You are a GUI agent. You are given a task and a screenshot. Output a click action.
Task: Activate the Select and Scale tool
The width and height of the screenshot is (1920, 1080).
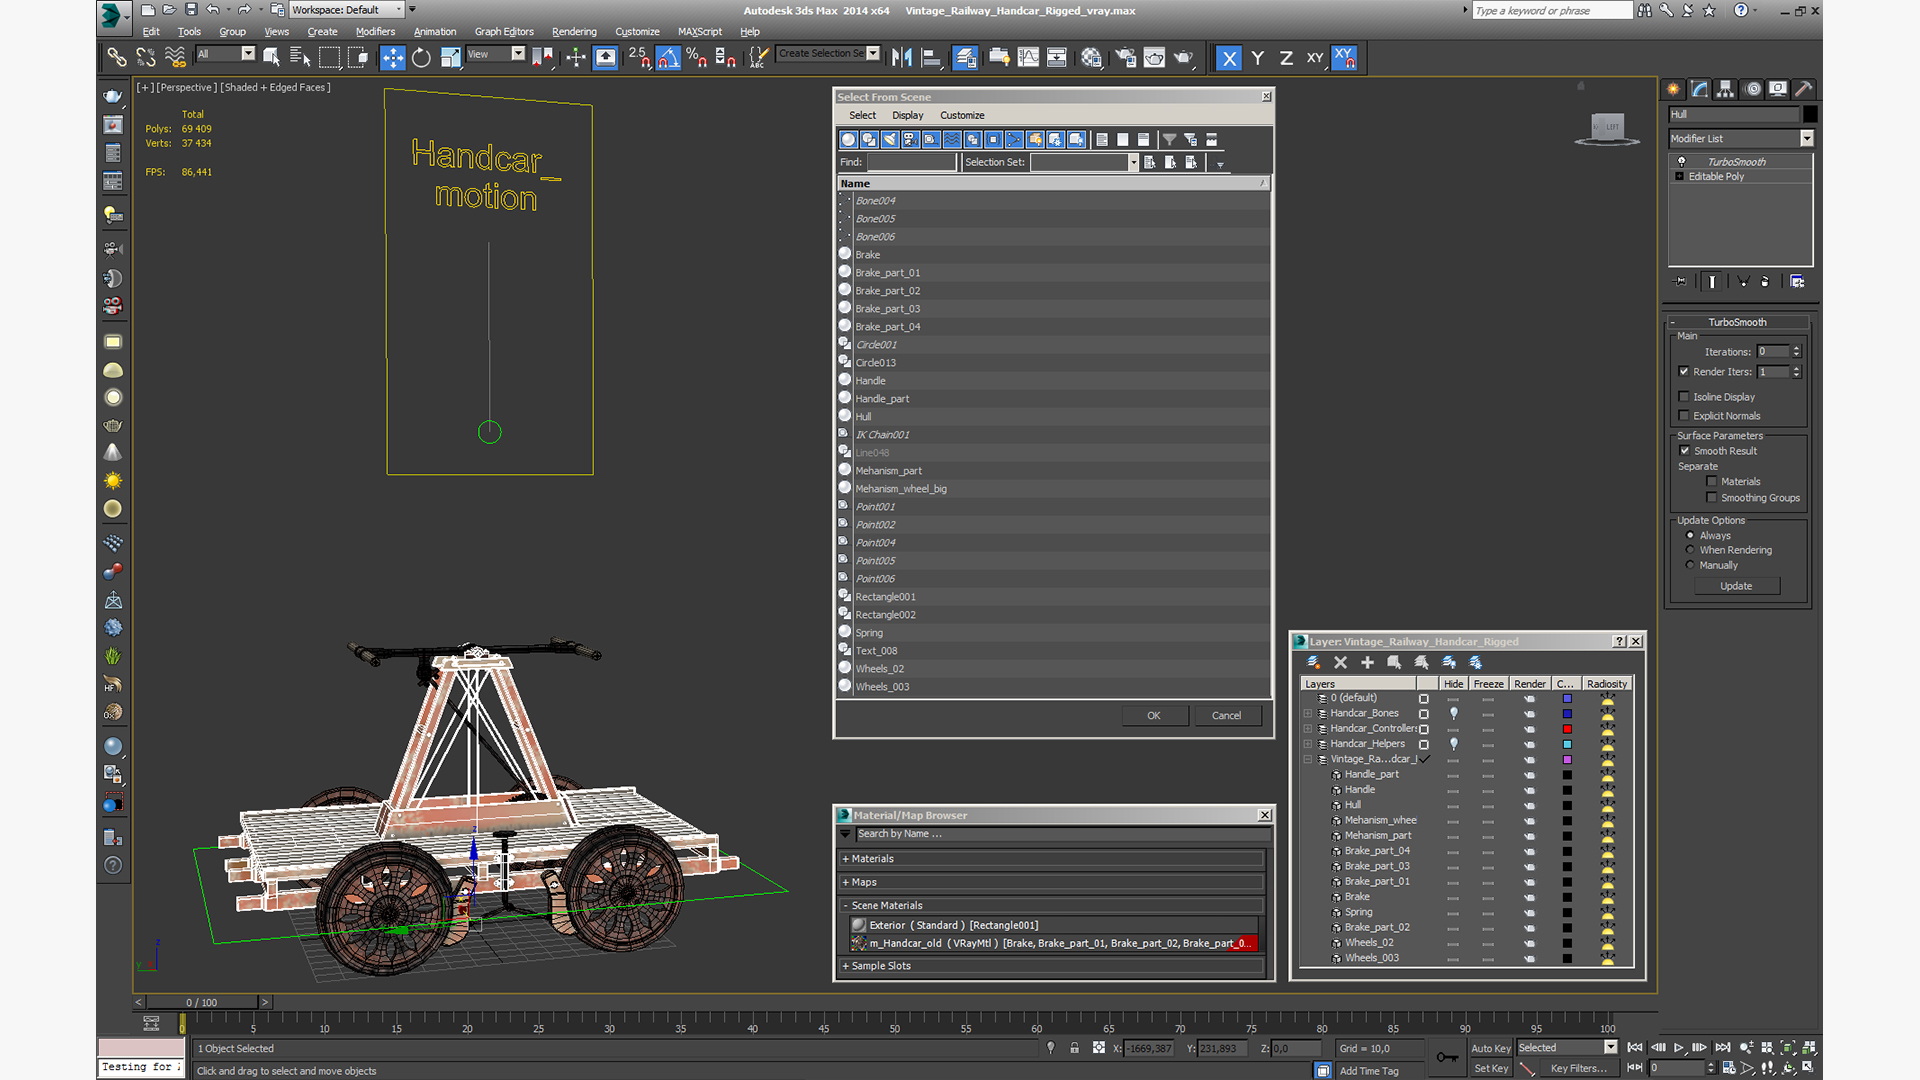(x=451, y=58)
